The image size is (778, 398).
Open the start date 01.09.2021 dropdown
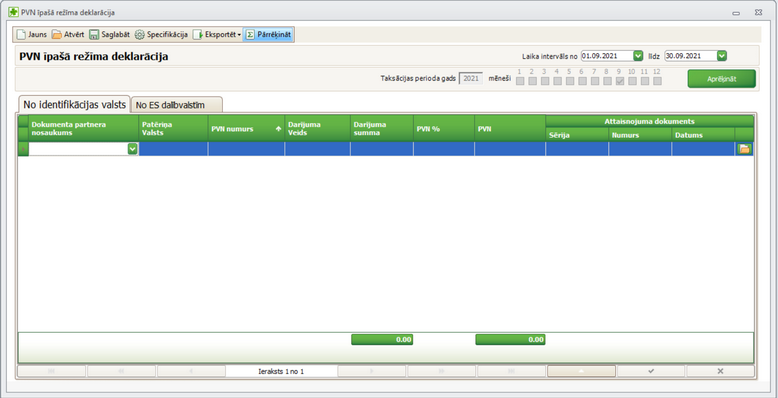[x=638, y=56]
